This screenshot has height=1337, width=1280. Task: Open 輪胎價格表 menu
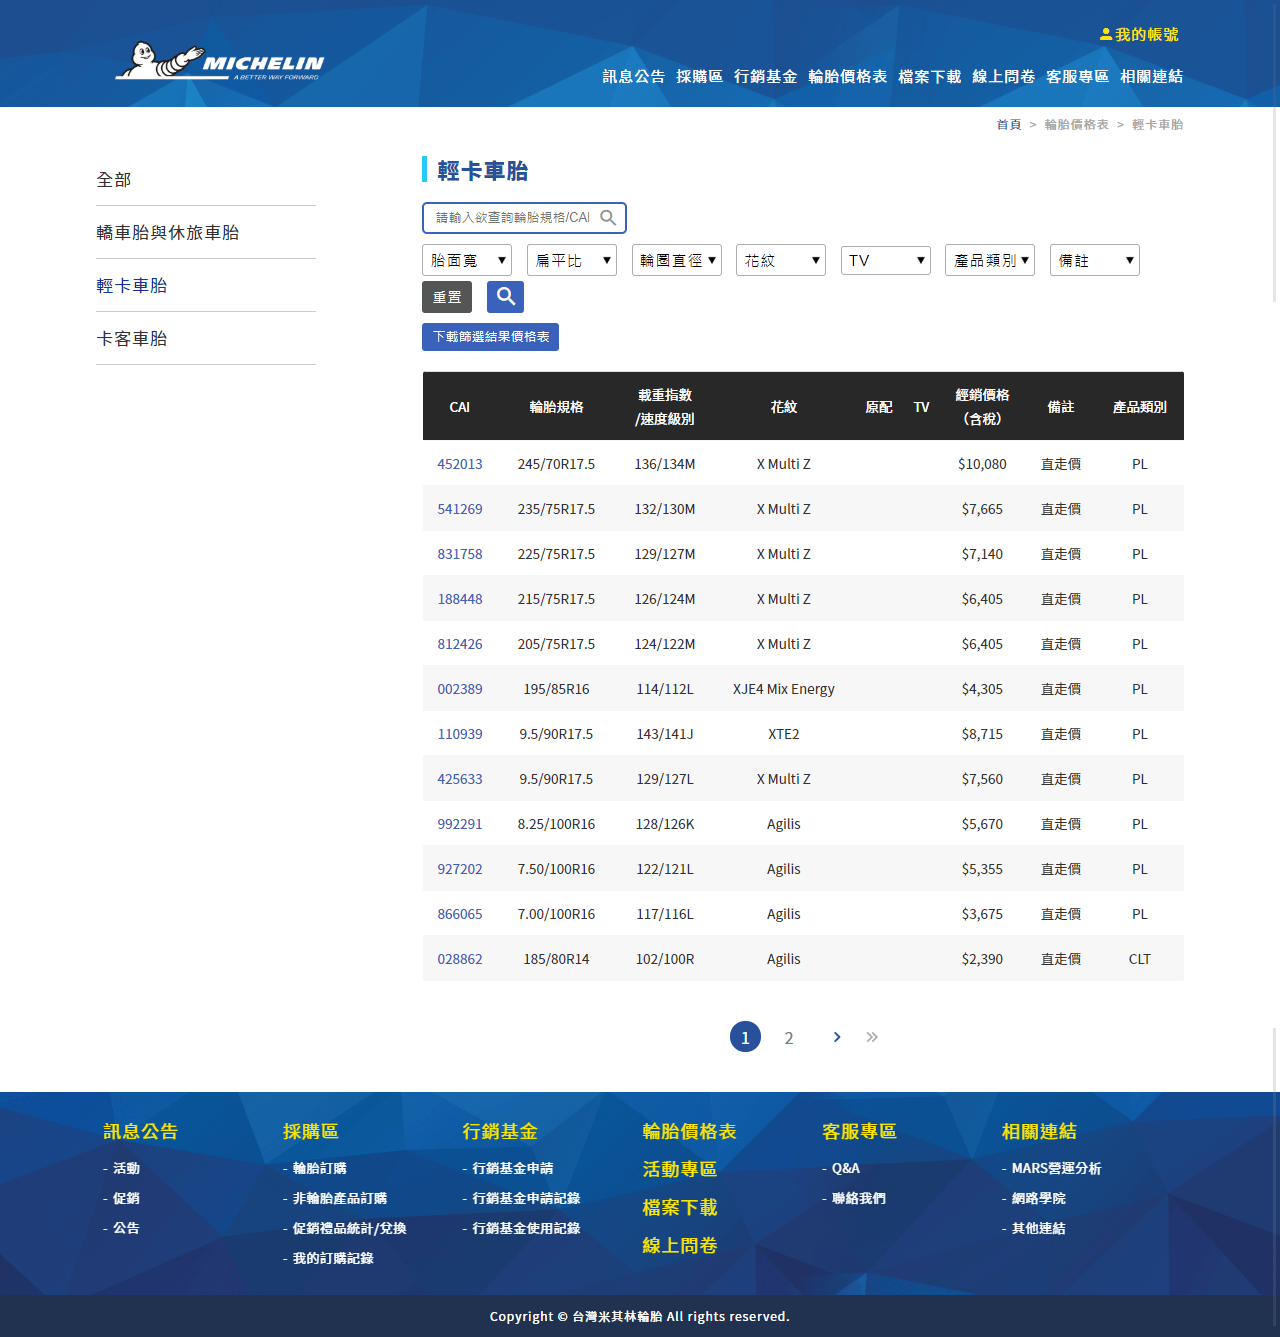[x=847, y=77]
